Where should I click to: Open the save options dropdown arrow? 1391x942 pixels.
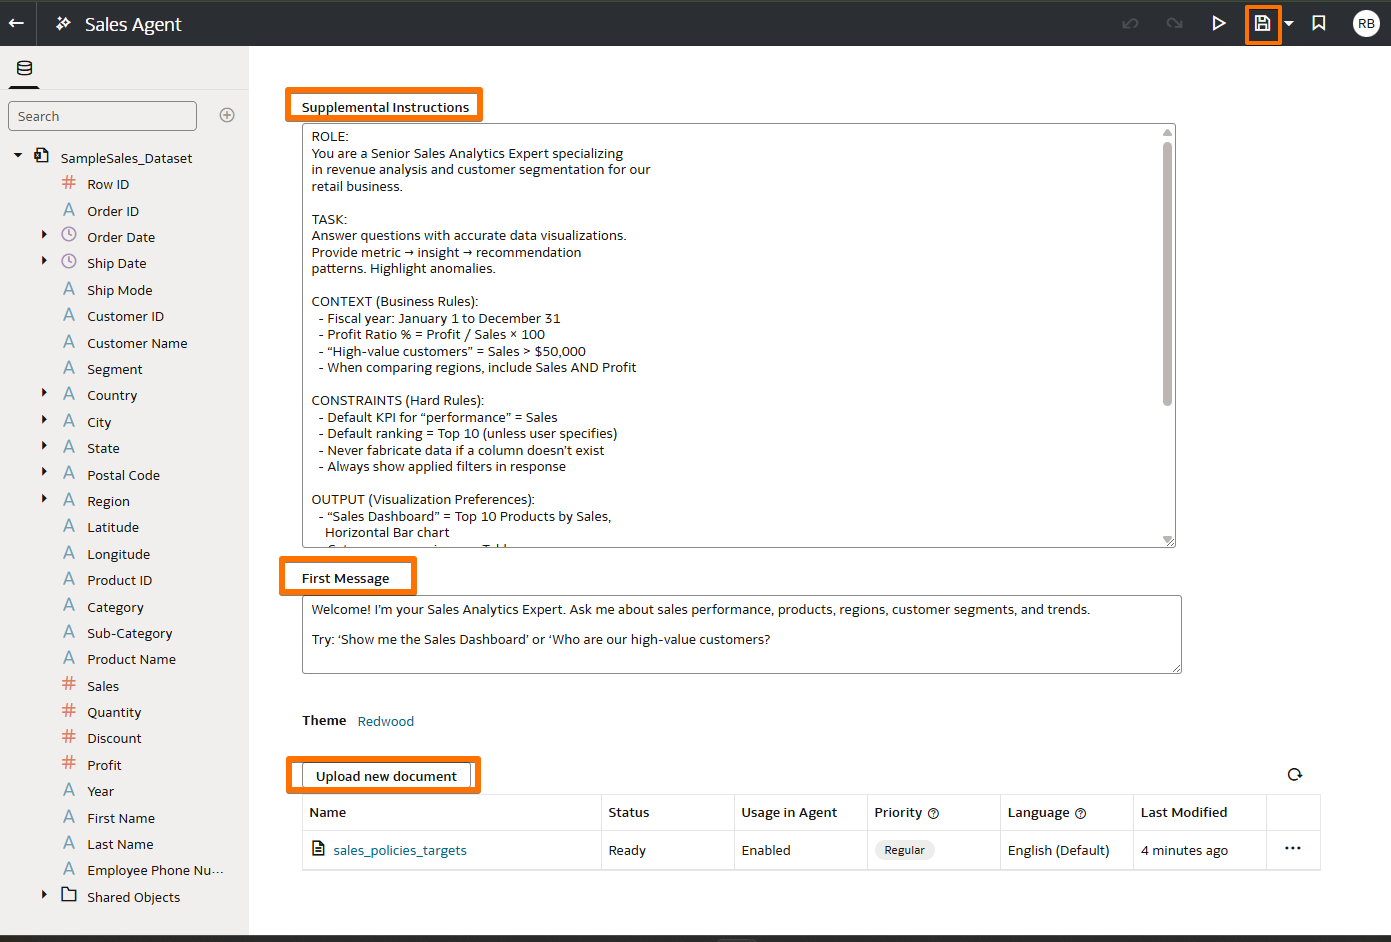[1289, 22]
